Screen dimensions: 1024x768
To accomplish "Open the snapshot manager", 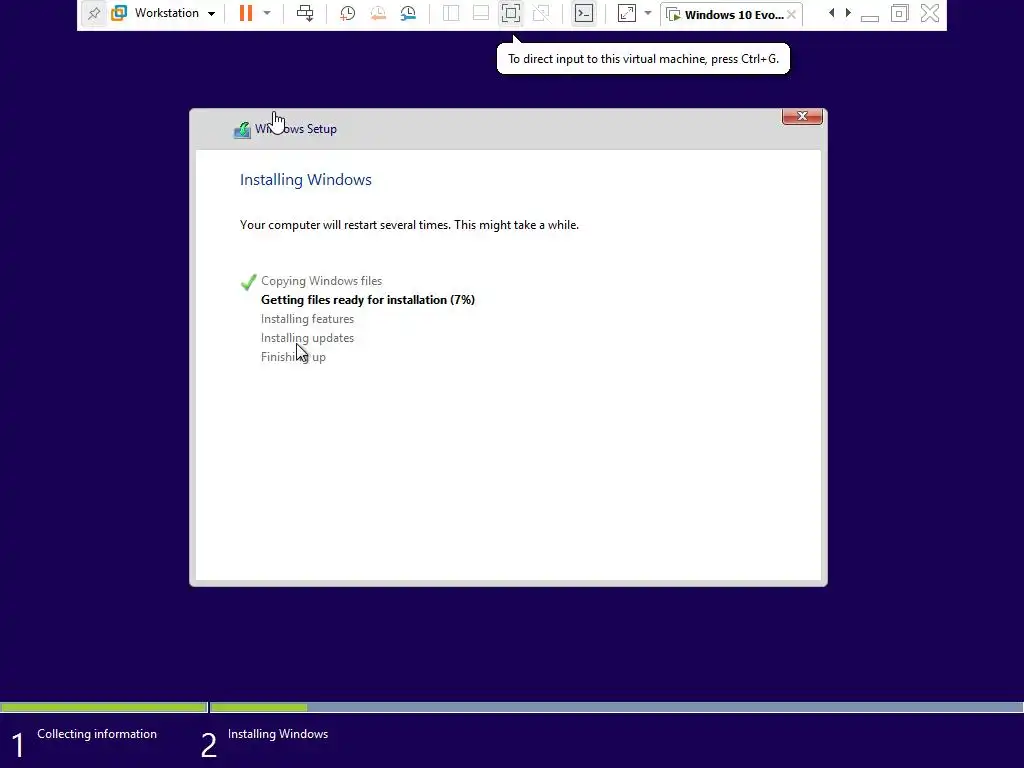I will pyautogui.click(x=408, y=13).
